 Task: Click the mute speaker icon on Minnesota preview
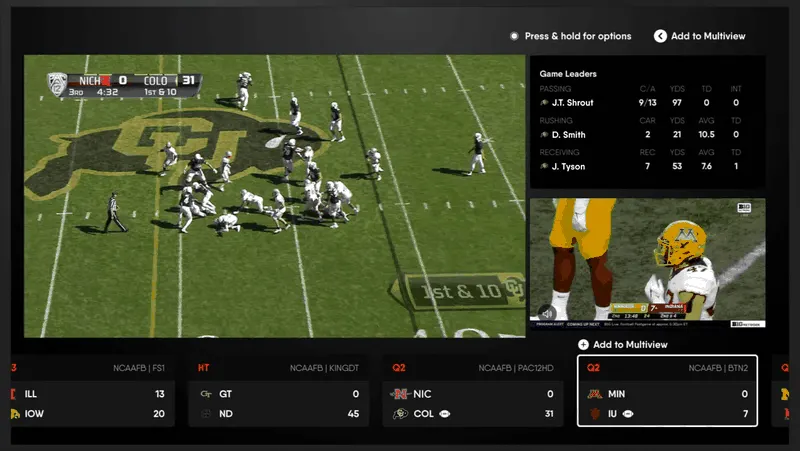tap(546, 313)
